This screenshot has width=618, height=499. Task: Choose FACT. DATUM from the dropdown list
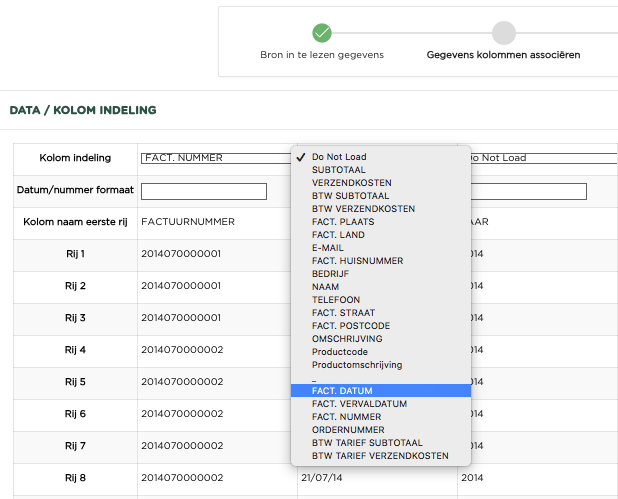[341, 391]
